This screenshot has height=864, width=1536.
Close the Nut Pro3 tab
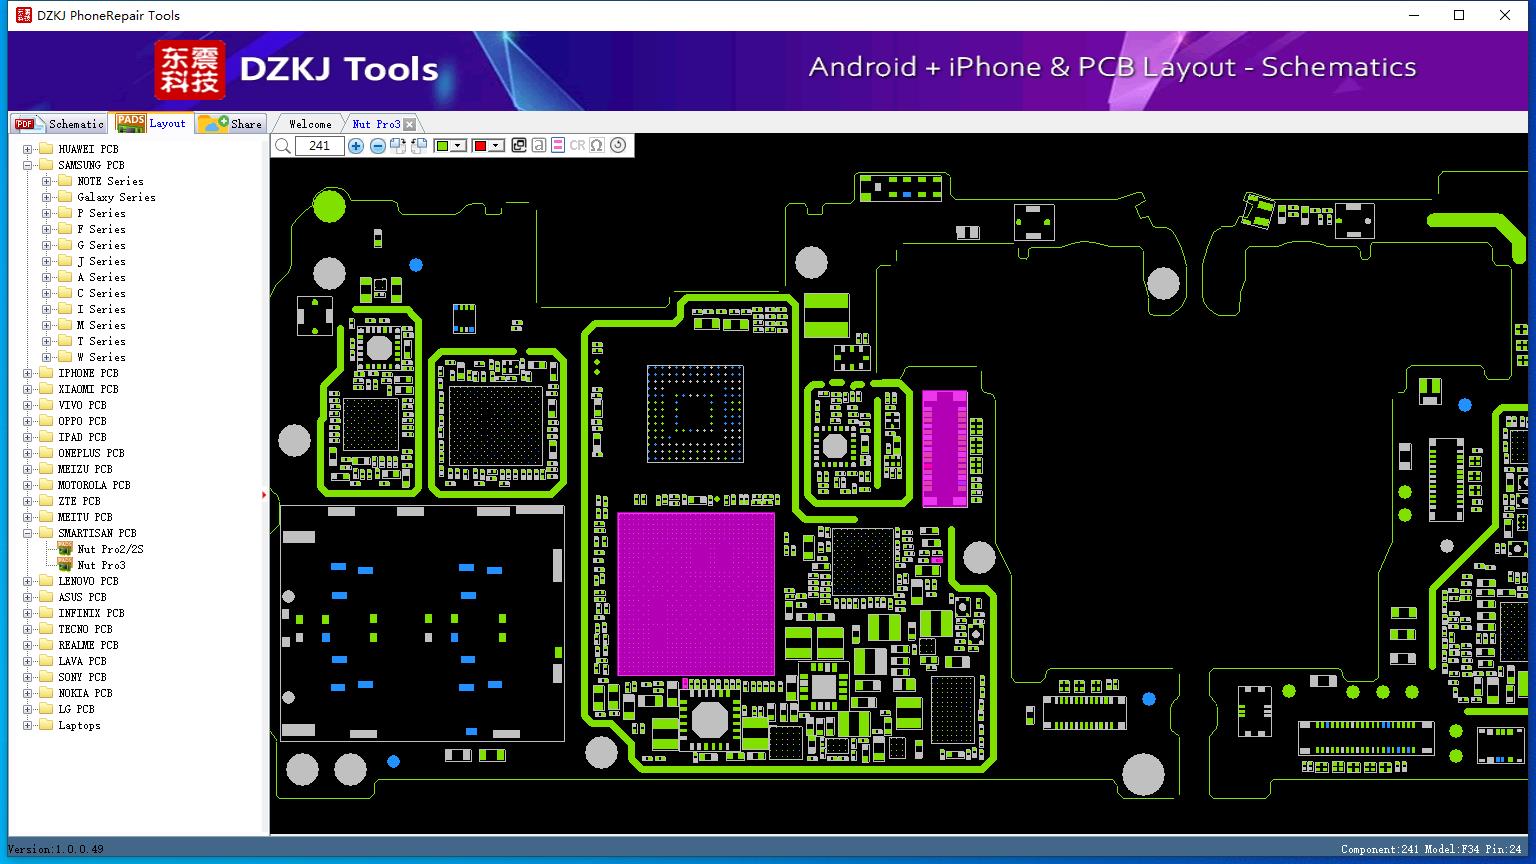pos(410,124)
